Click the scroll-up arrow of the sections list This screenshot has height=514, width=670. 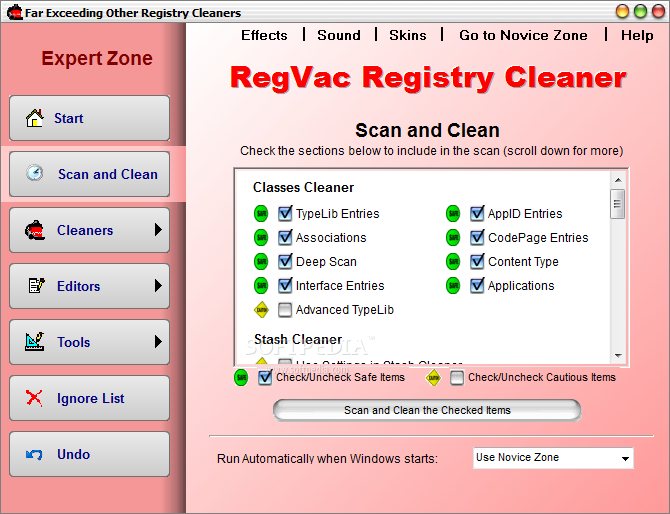click(618, 180)
